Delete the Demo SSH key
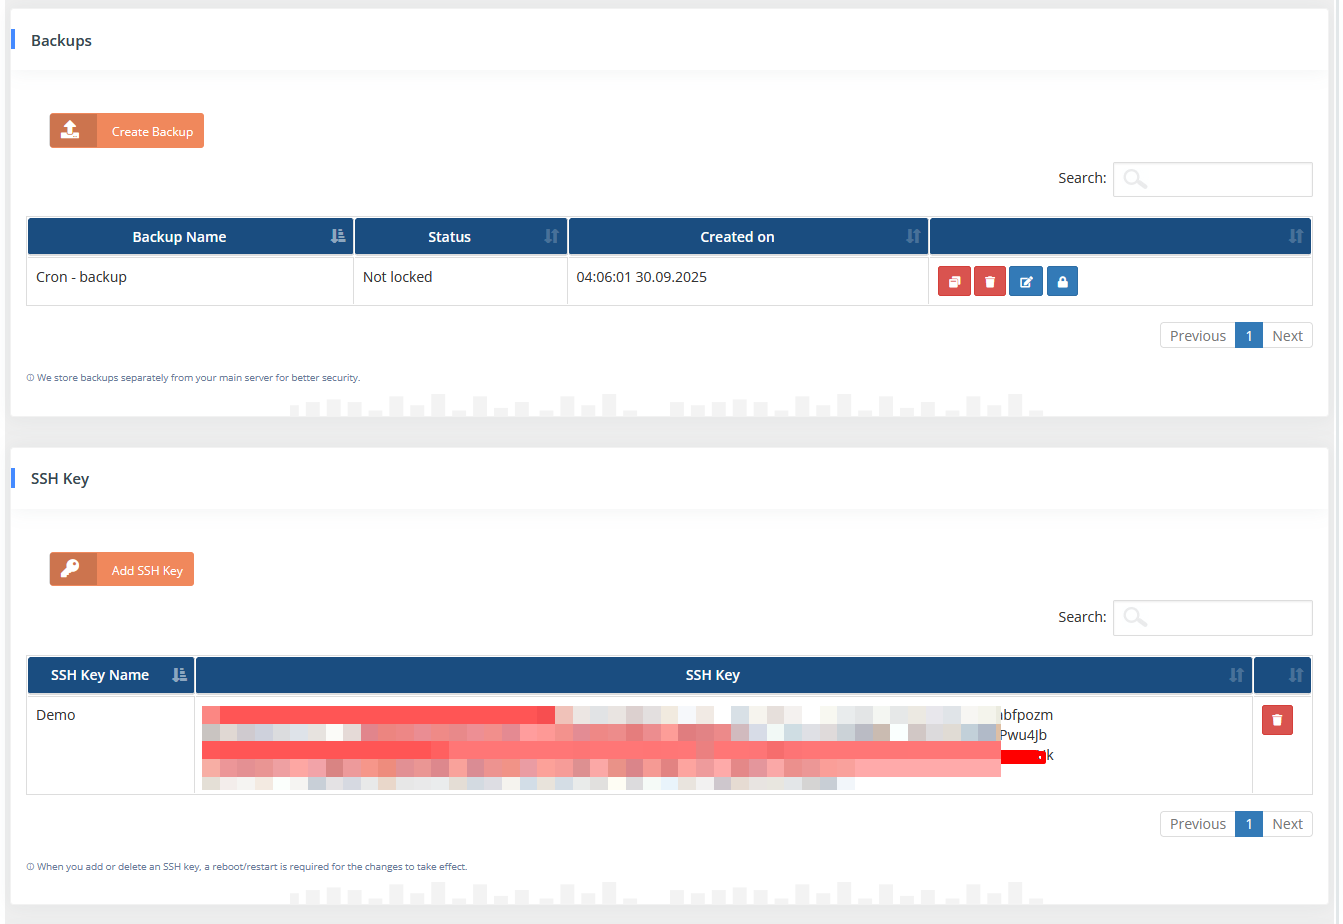1343x924 pixels. tap(1277, 720)
